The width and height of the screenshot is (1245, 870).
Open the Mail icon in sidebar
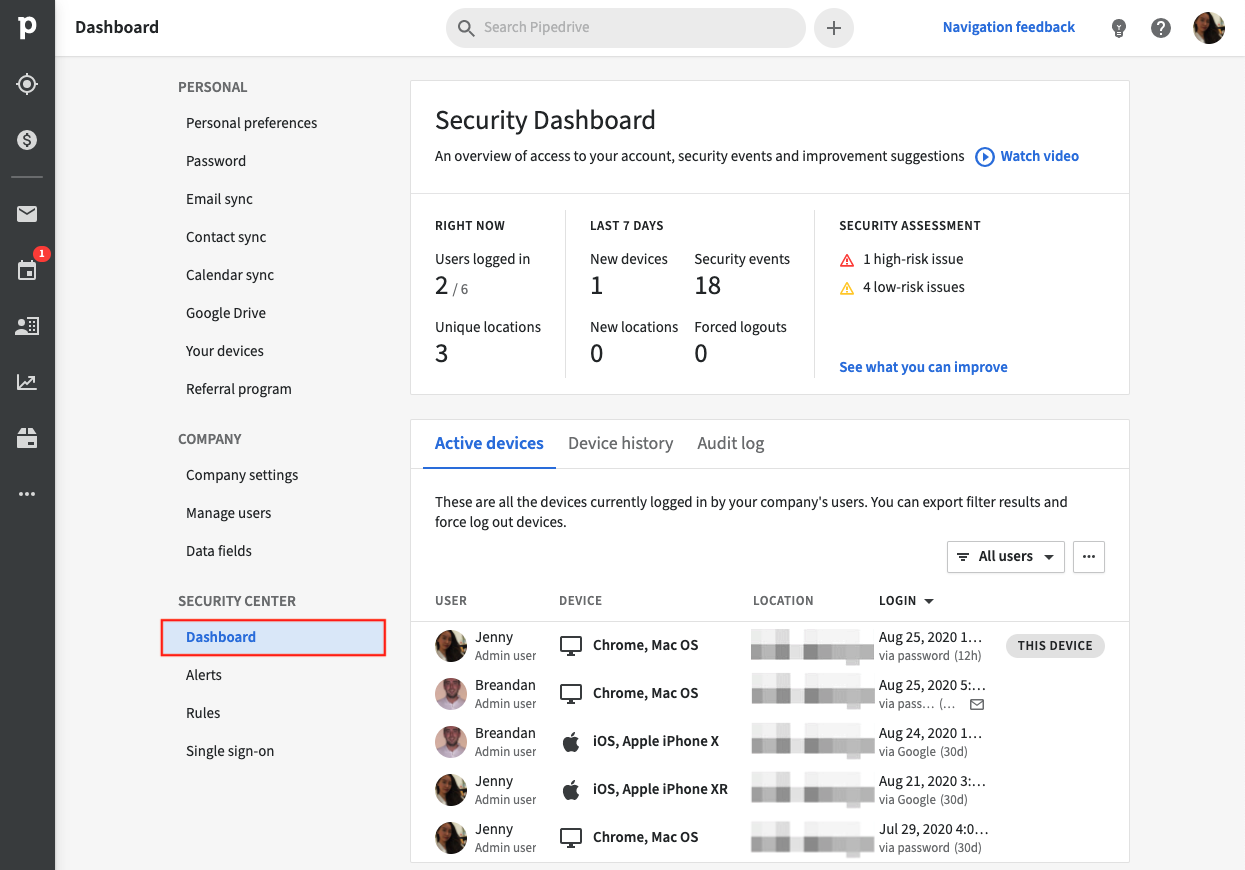27,214
